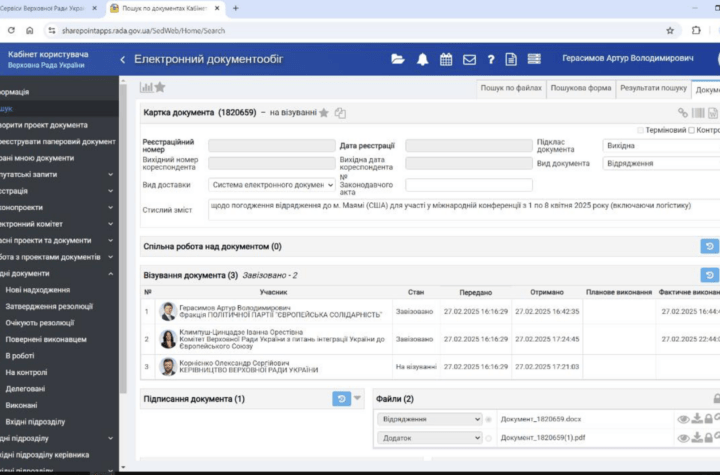Open arrow menu next to Підписання refresh
Screen dimensions: 720x475
click(x=357, y=398)
